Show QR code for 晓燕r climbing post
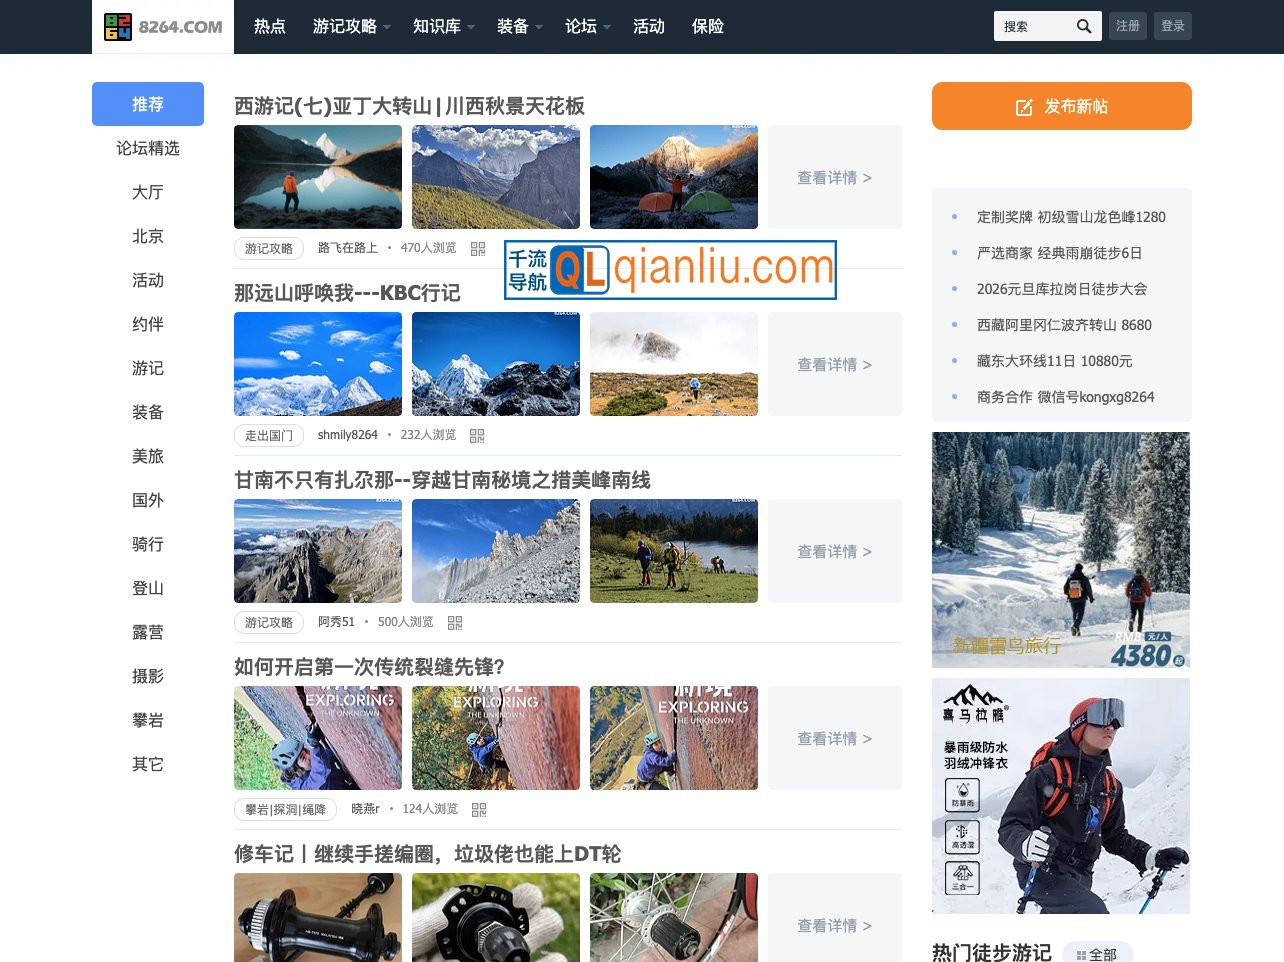Viewport: 1284px width, 962px height. 479,810
